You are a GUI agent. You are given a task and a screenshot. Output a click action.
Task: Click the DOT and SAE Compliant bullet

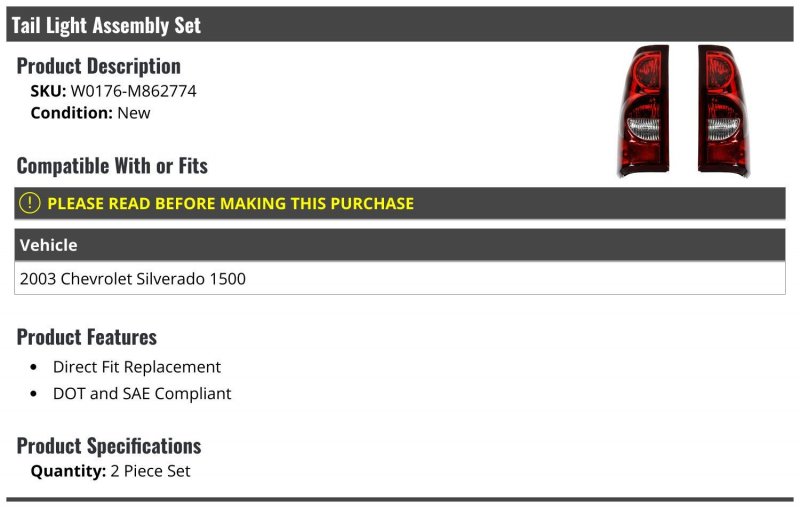click(x=142, y=393)
